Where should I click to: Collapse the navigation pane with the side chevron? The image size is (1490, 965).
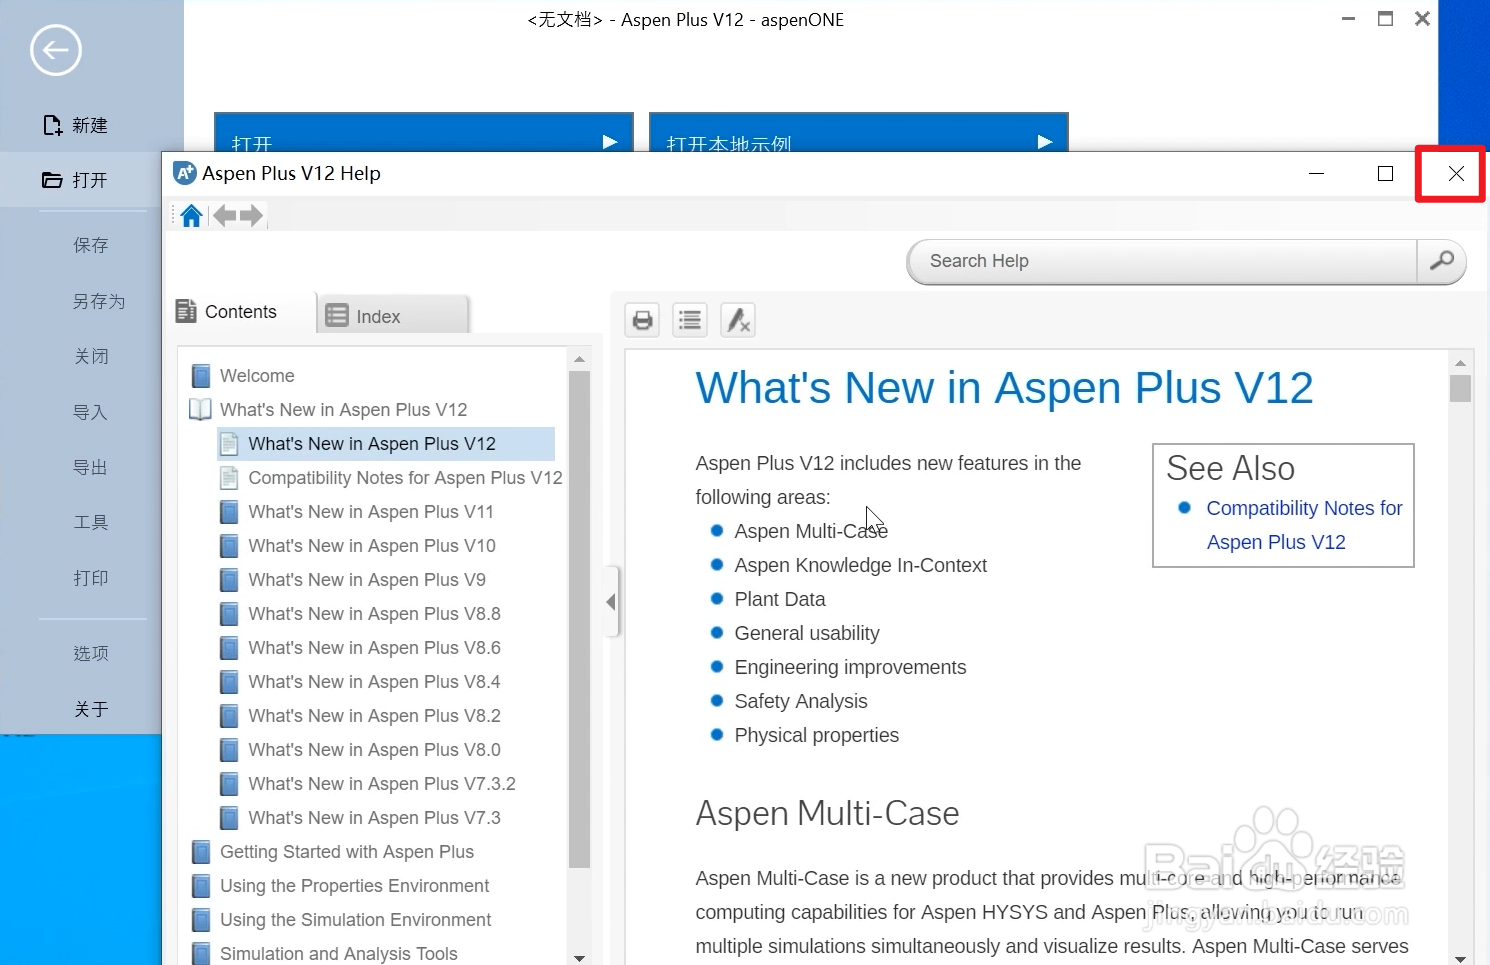(x=611, y=601)
